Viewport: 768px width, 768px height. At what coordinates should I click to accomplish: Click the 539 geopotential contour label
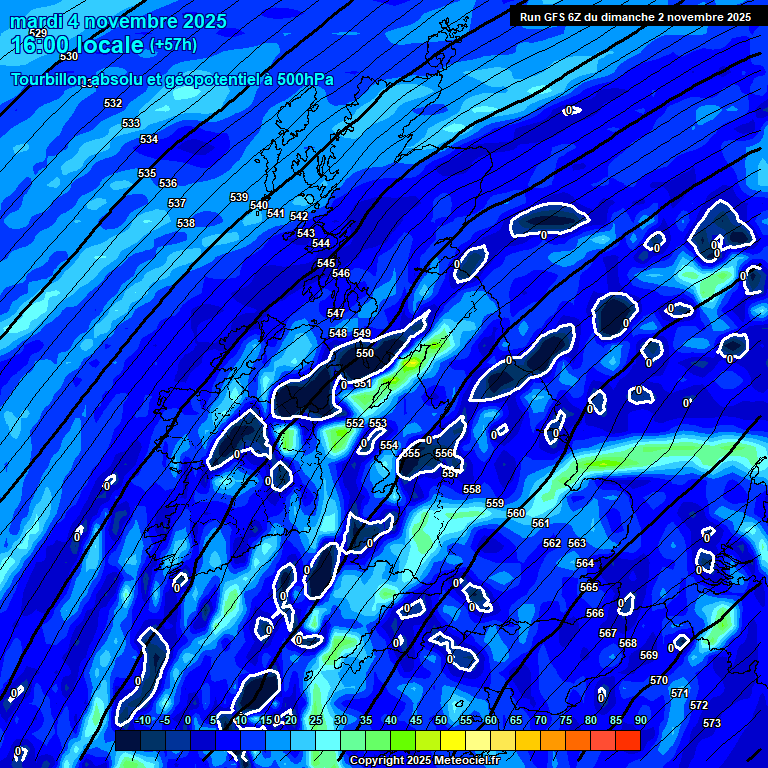tap(239, 197)
